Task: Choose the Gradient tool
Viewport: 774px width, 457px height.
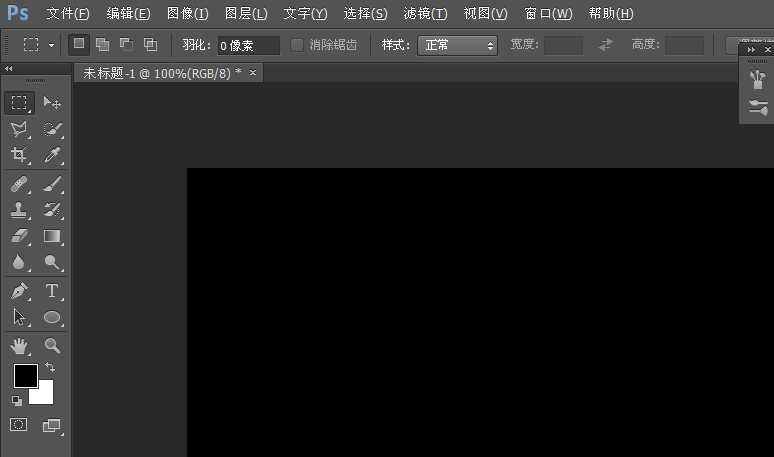Action: click(51, 236)
